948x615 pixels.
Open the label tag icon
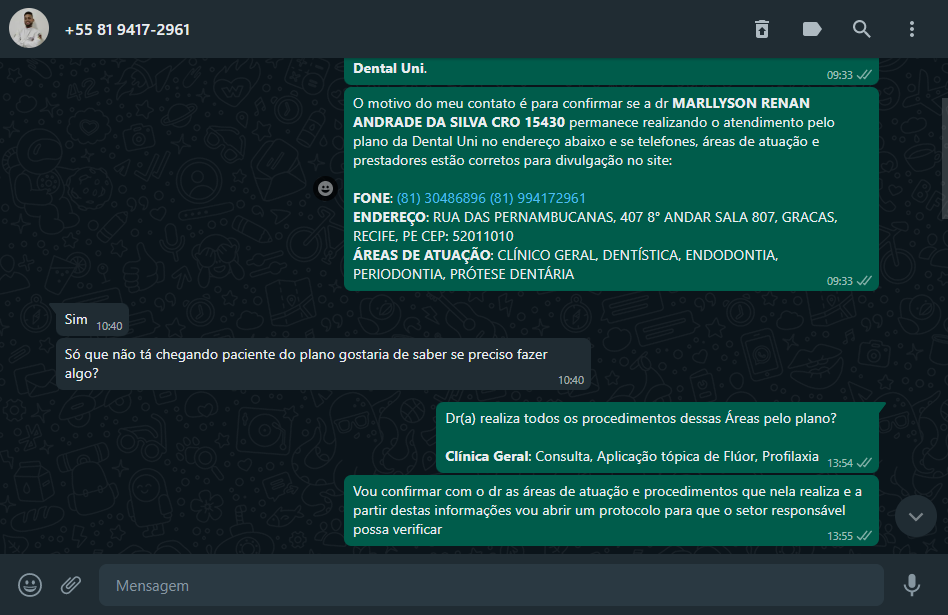click(811, 29)
